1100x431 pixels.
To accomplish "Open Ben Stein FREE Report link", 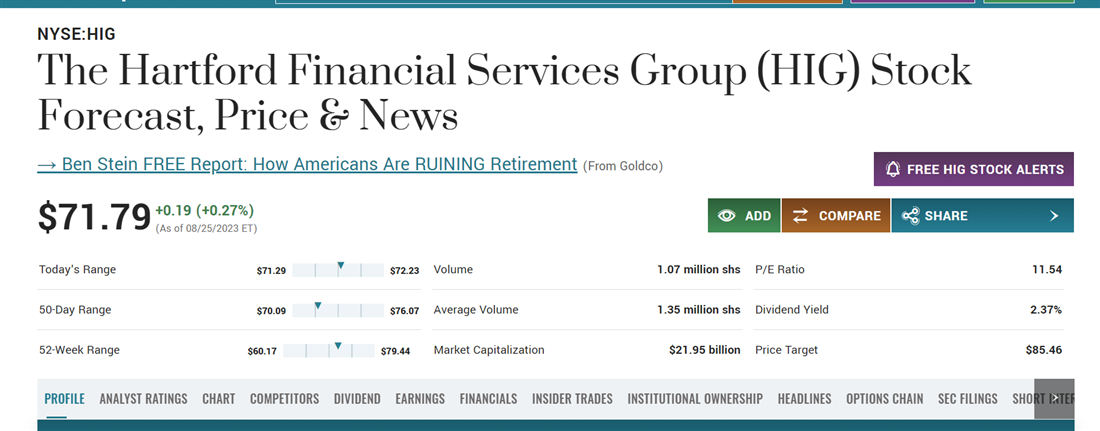I will pyautogui.click(x=307, y=164).
